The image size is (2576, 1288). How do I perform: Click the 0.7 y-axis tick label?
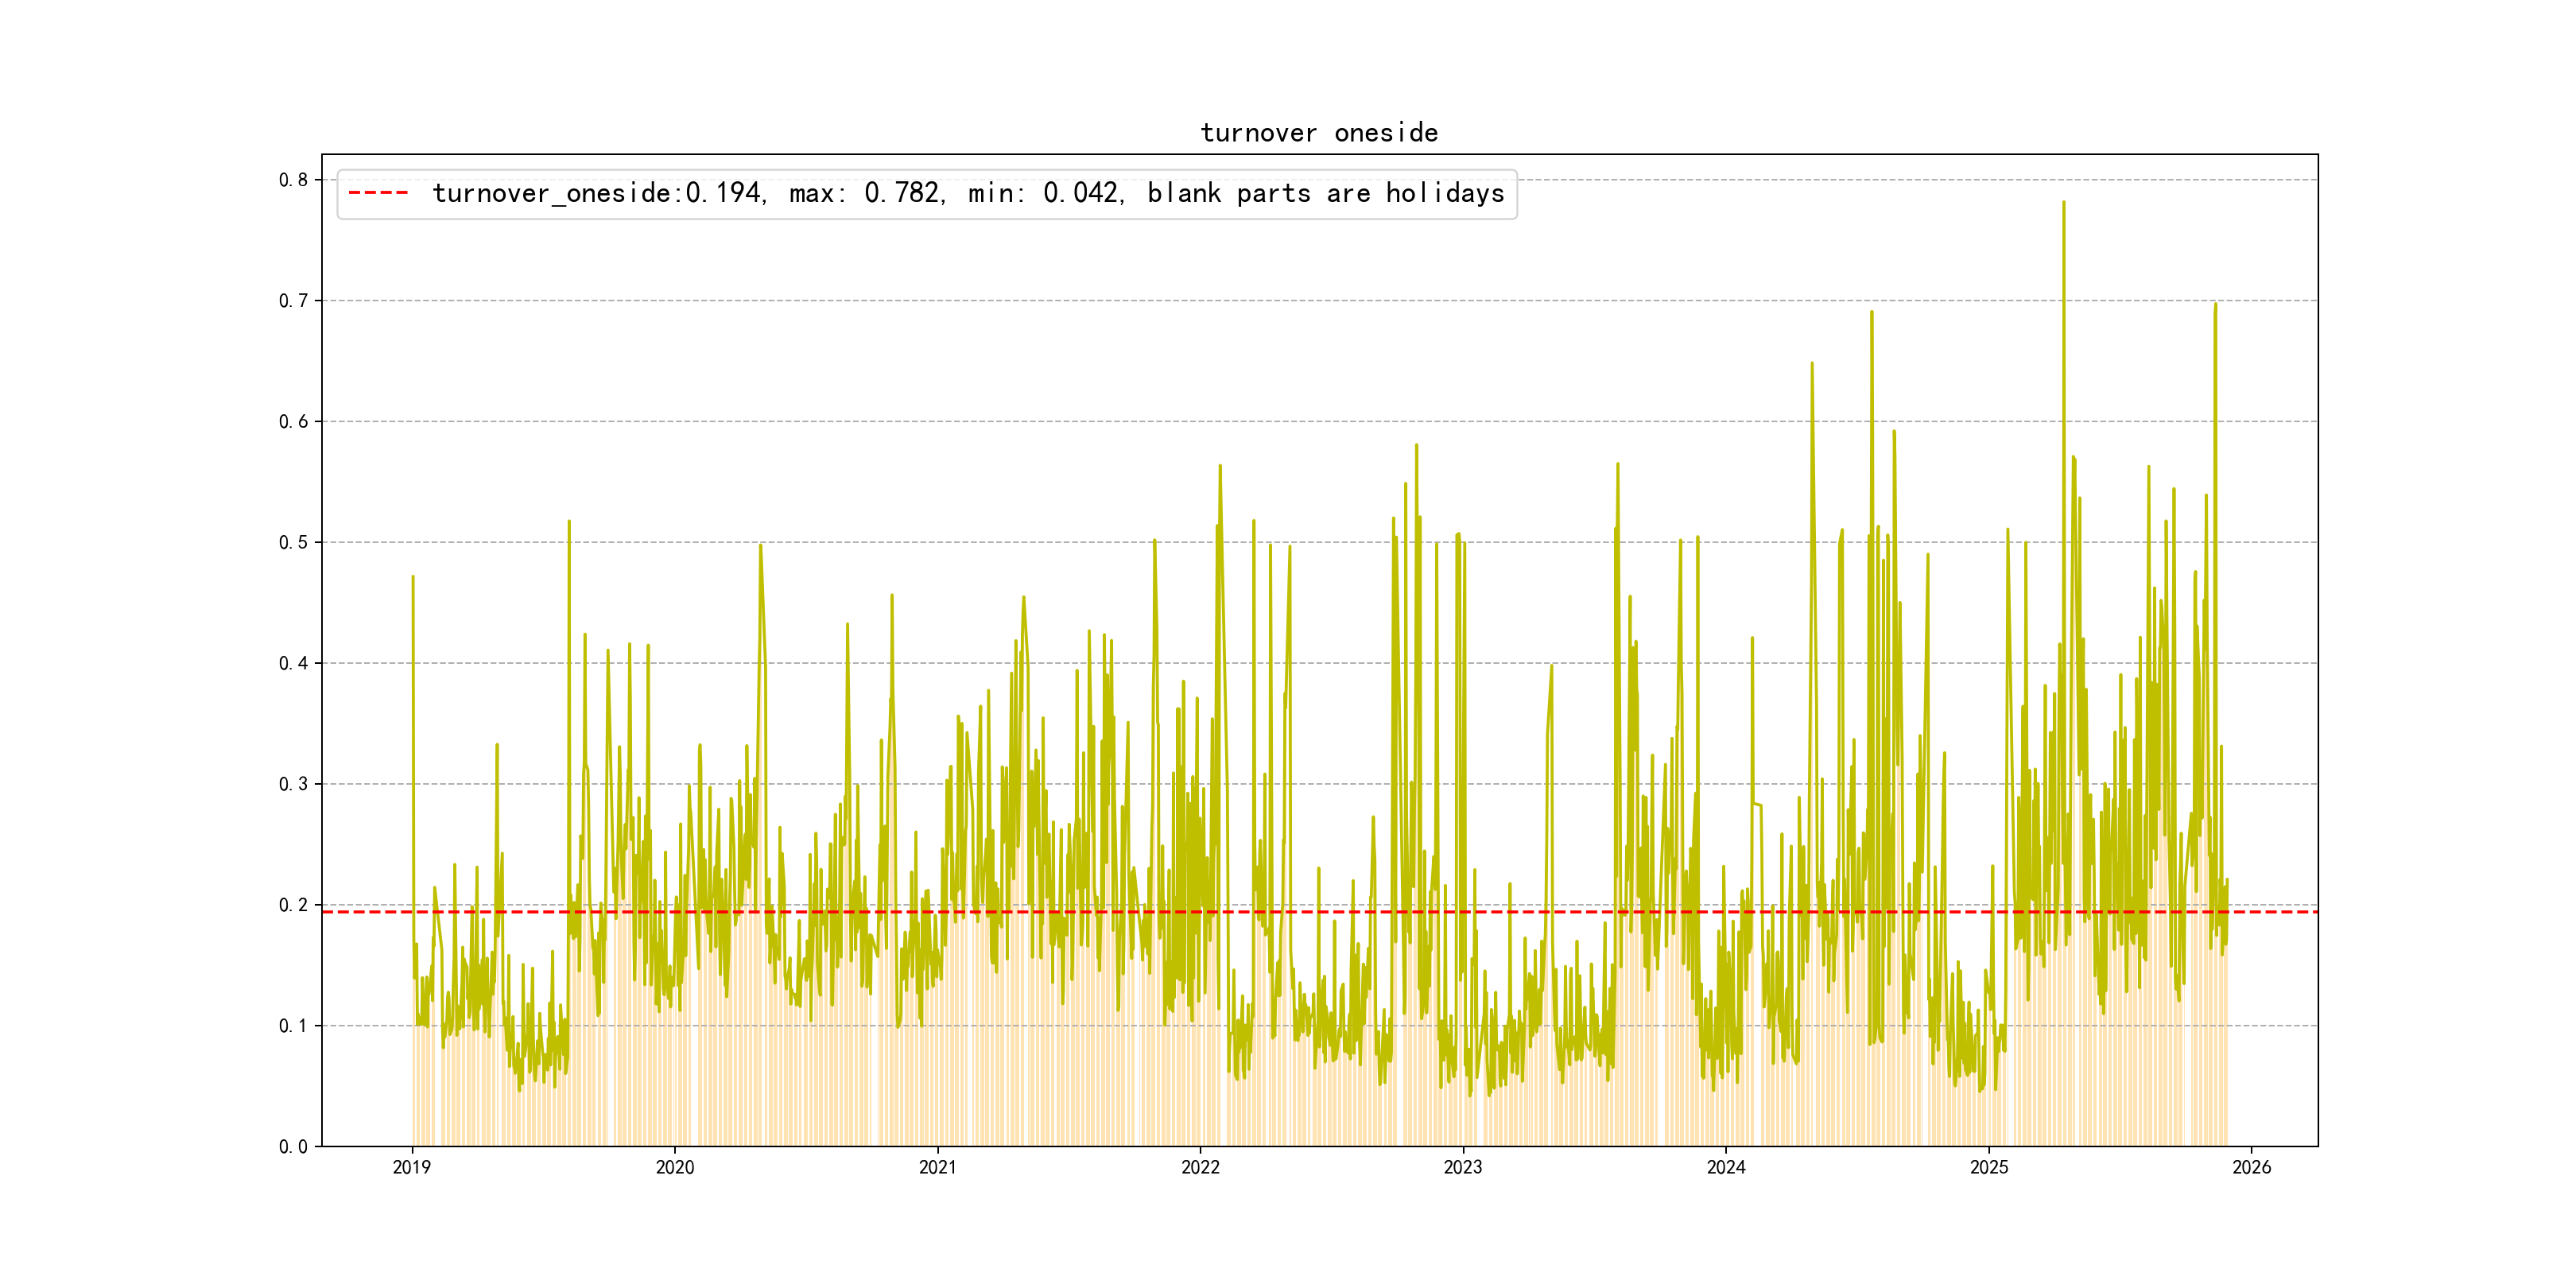293,301
